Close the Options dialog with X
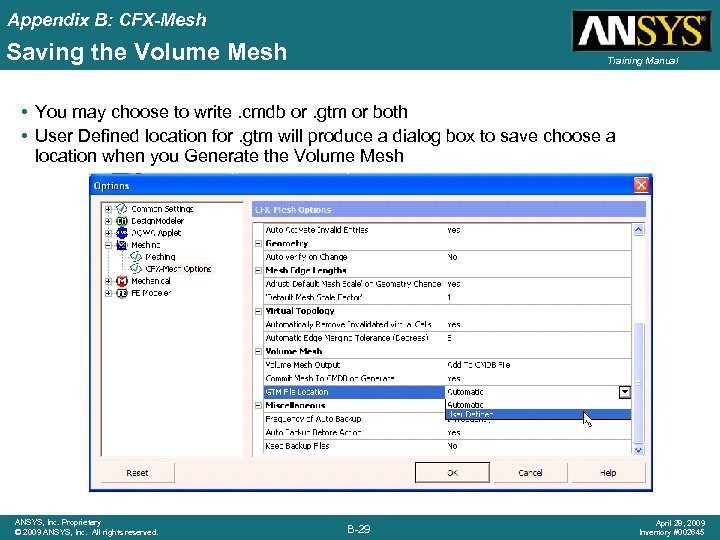Image resolution: width=720 pixels, height=540 pixels. [641, 186]
